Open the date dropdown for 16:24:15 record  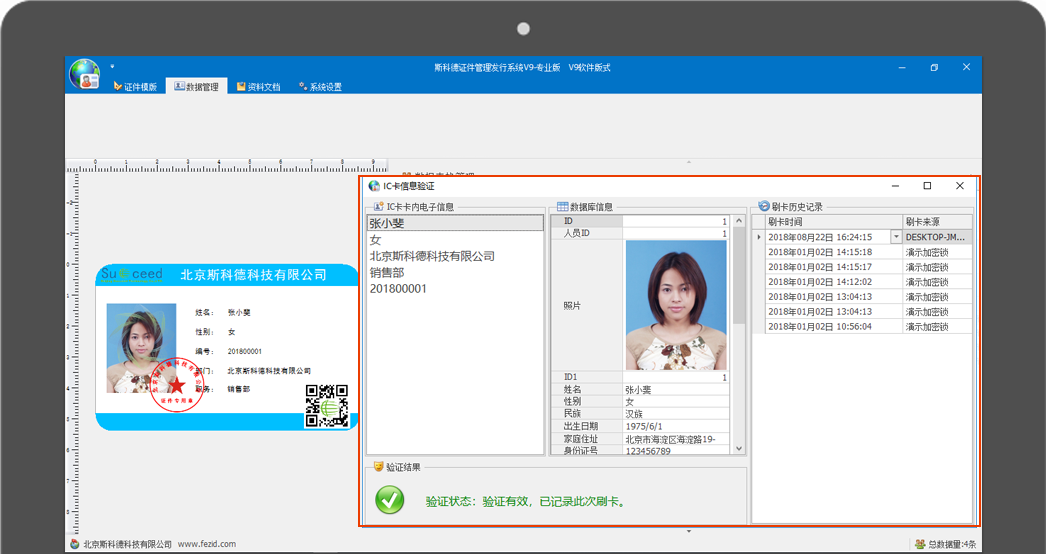[x=896, y=237]
